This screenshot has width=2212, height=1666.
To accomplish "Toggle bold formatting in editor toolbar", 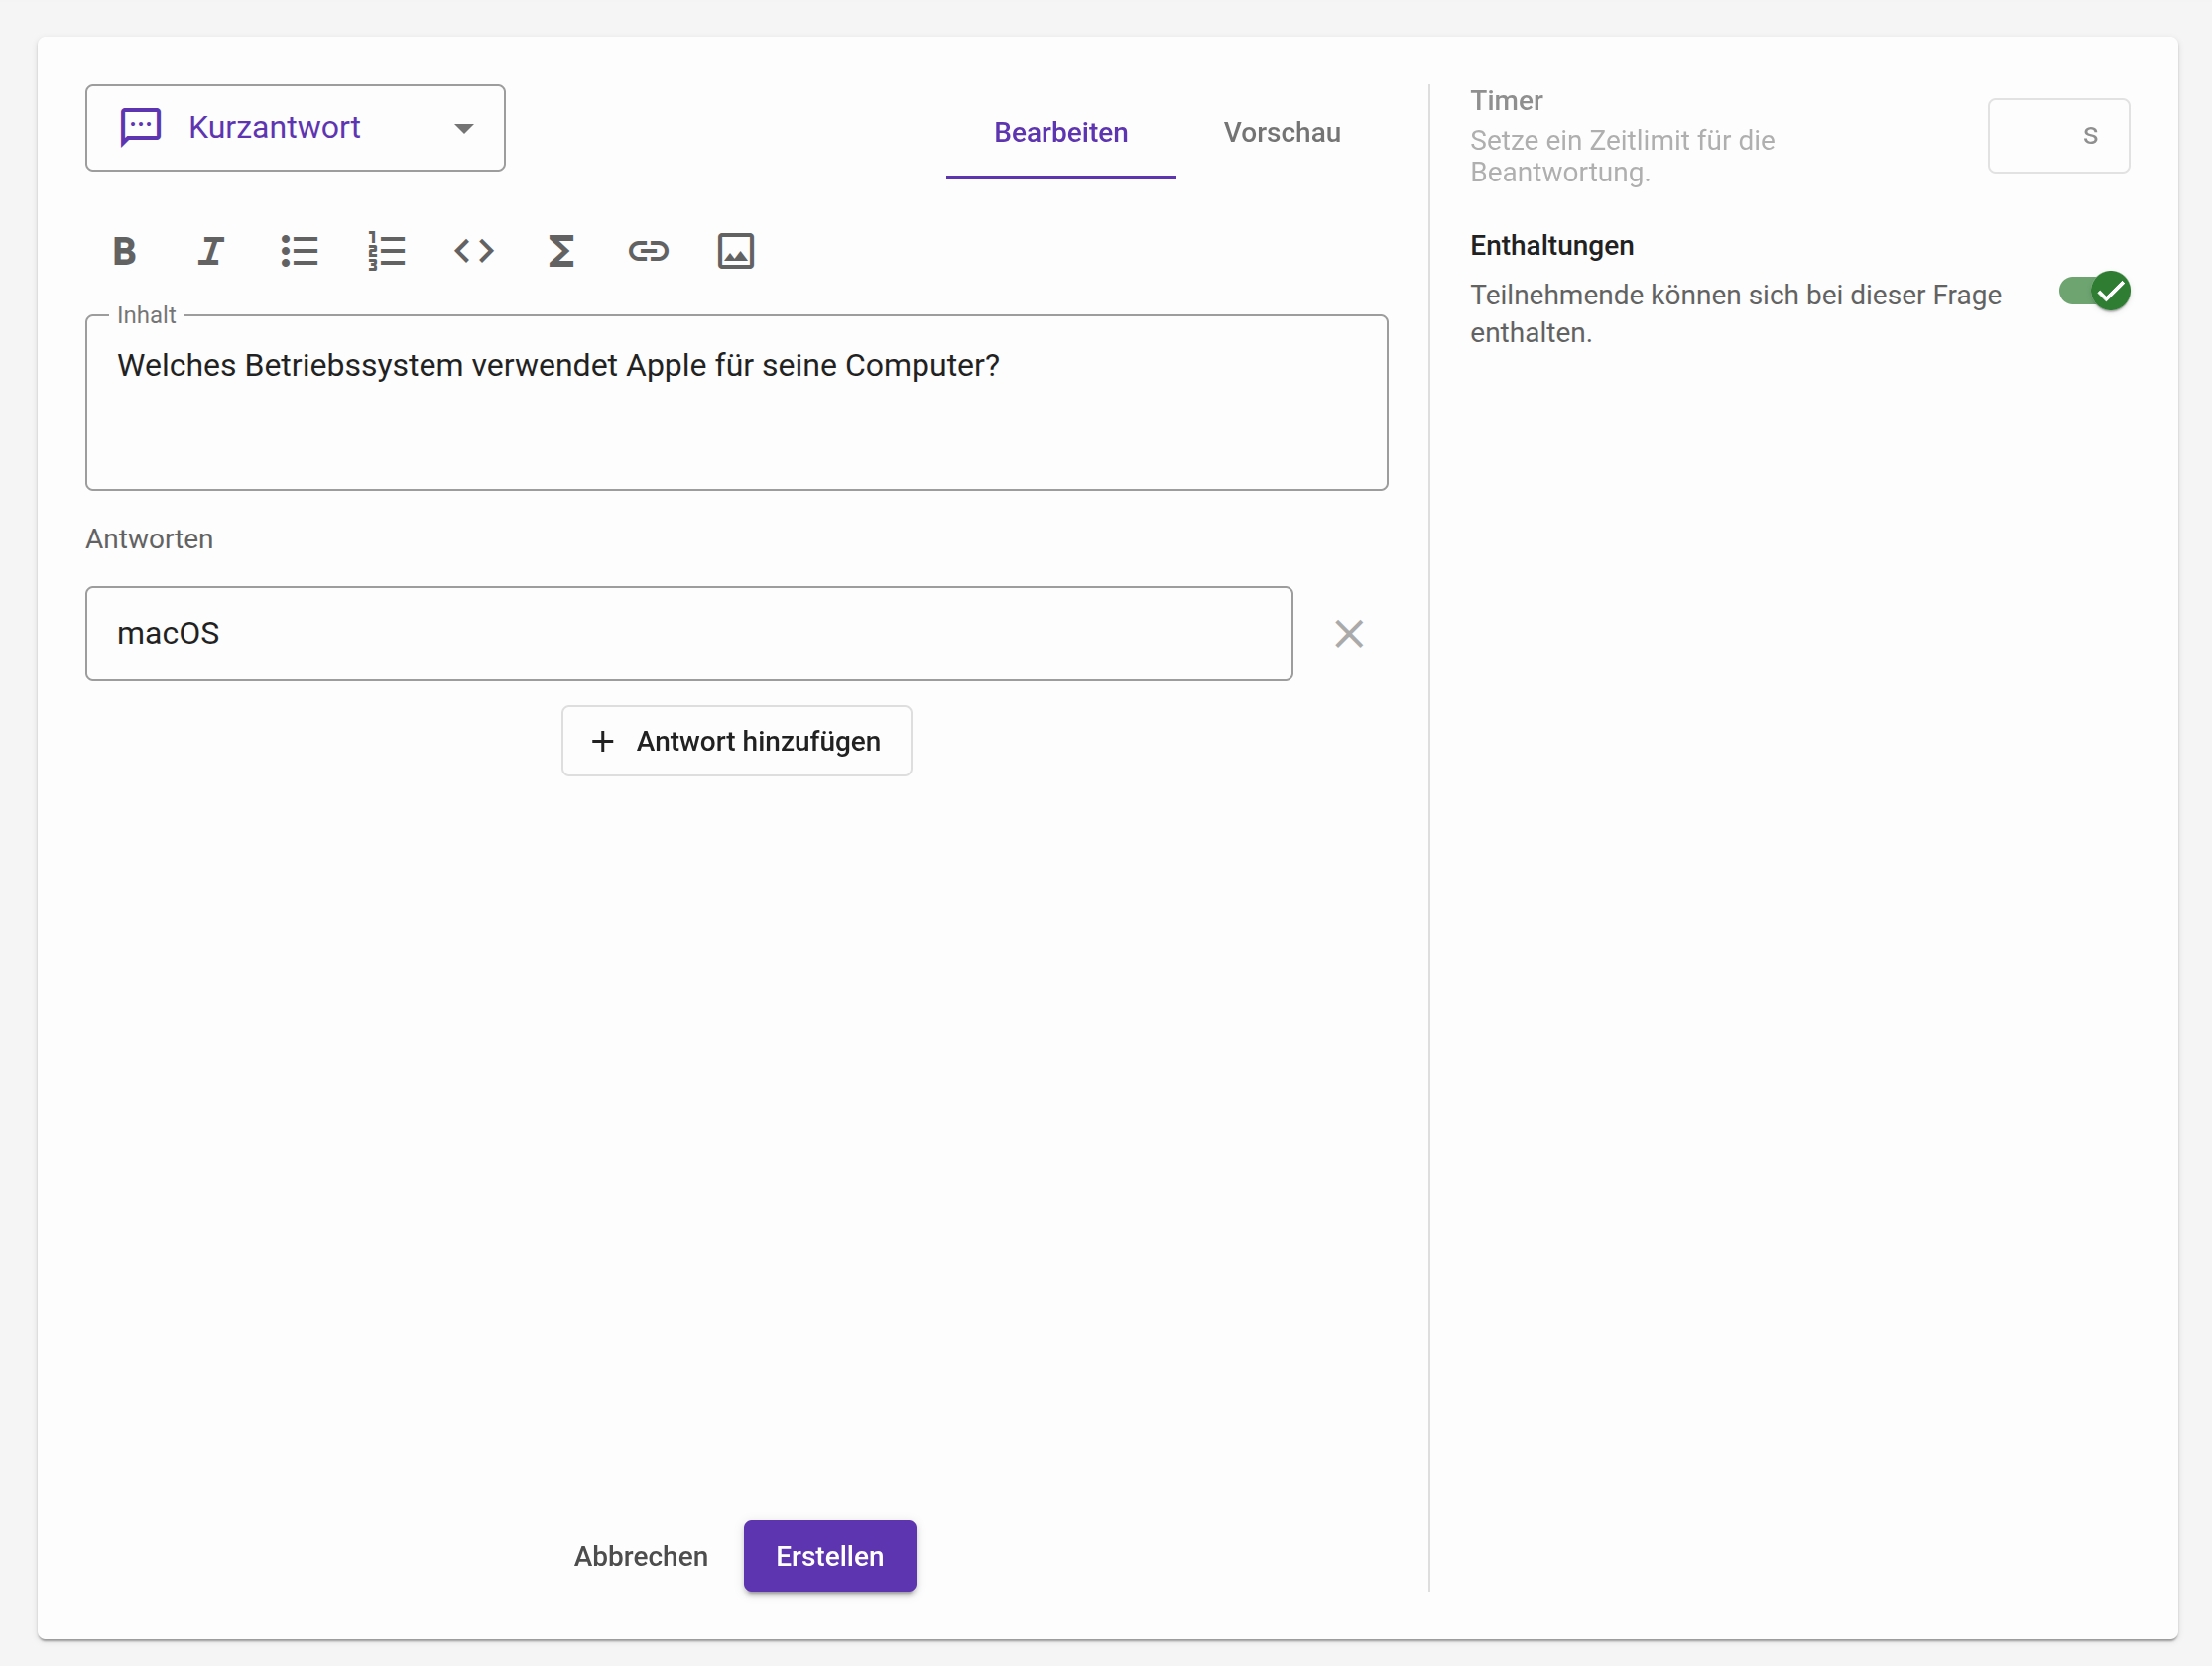I will 124,251.
